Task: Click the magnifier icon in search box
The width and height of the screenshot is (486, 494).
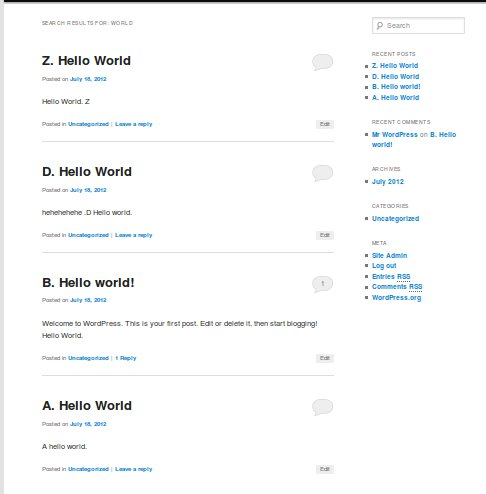Action: [380, 26]
